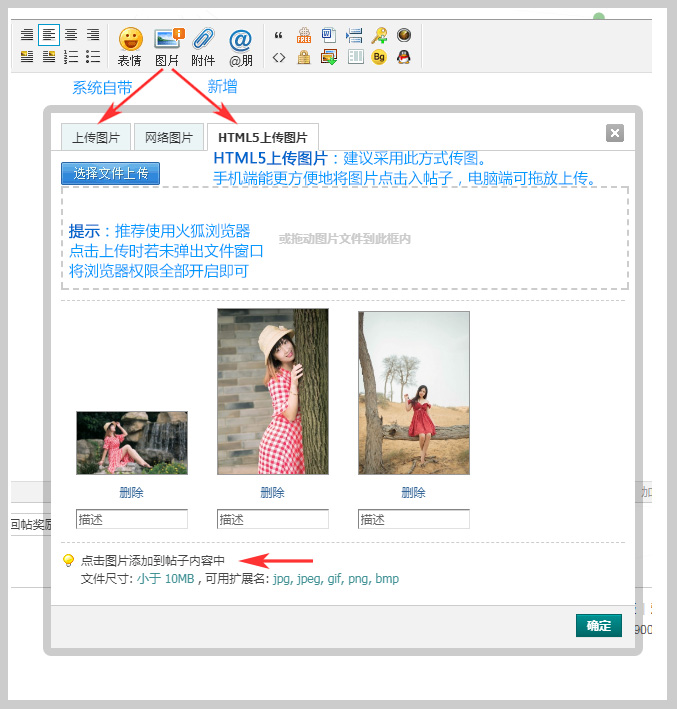Click the desert red dress thumbnail

[414, 393]
